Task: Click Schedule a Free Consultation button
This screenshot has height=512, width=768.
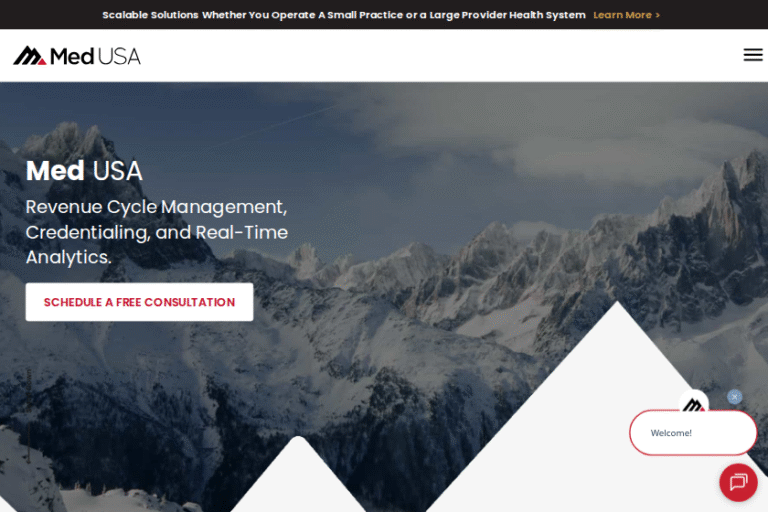Action: (x=140, y=302)
